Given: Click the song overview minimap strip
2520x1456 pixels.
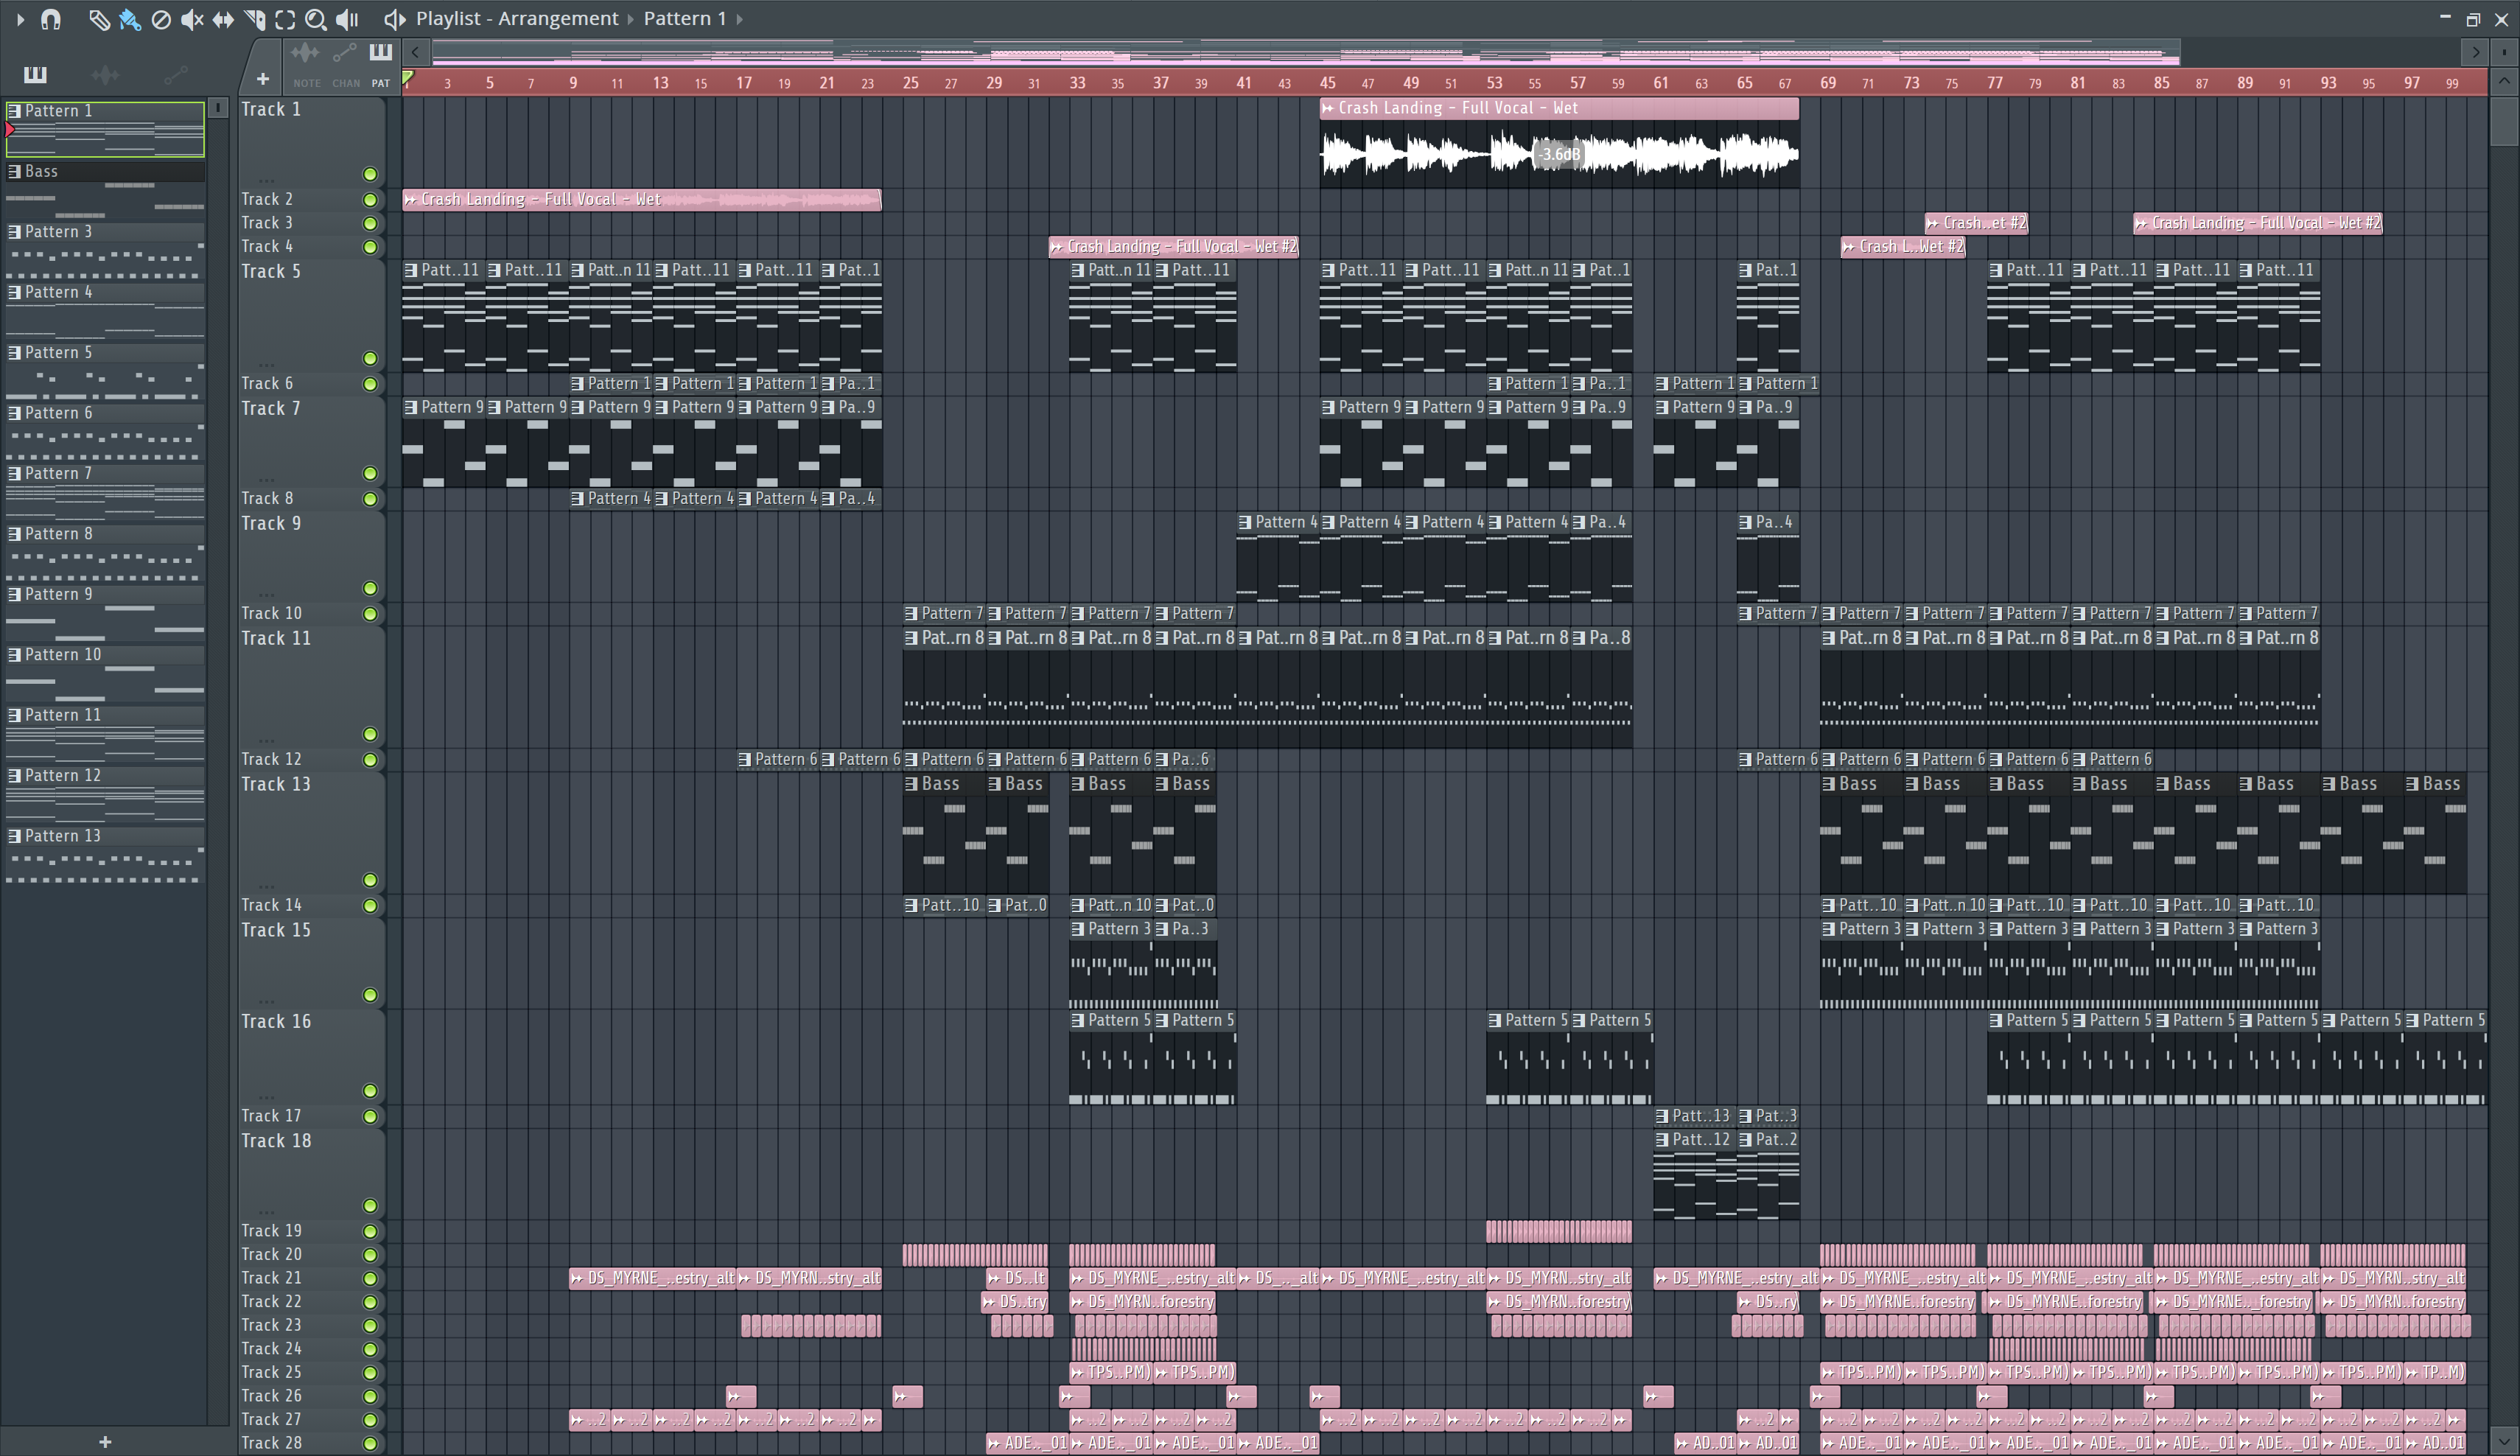Looking at the screenshot, I should 1306,52.
